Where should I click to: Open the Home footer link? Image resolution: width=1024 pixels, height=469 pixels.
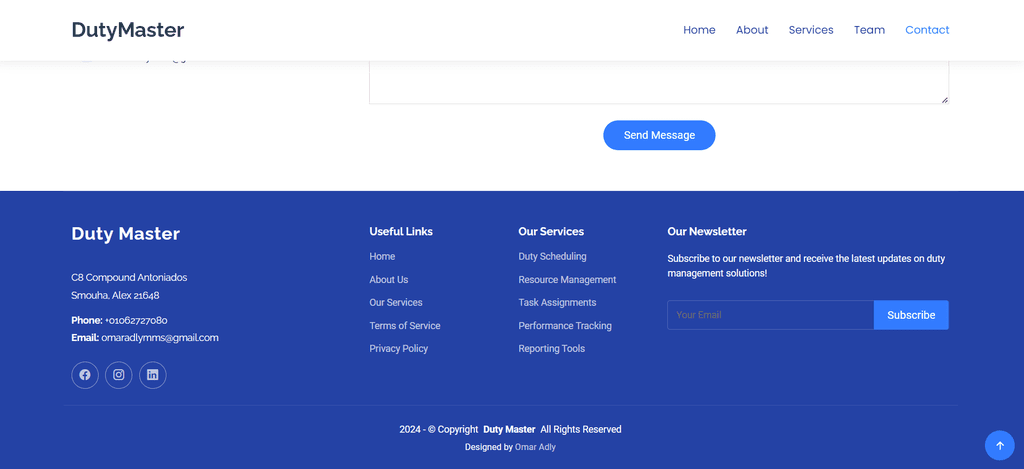[382, 257]
